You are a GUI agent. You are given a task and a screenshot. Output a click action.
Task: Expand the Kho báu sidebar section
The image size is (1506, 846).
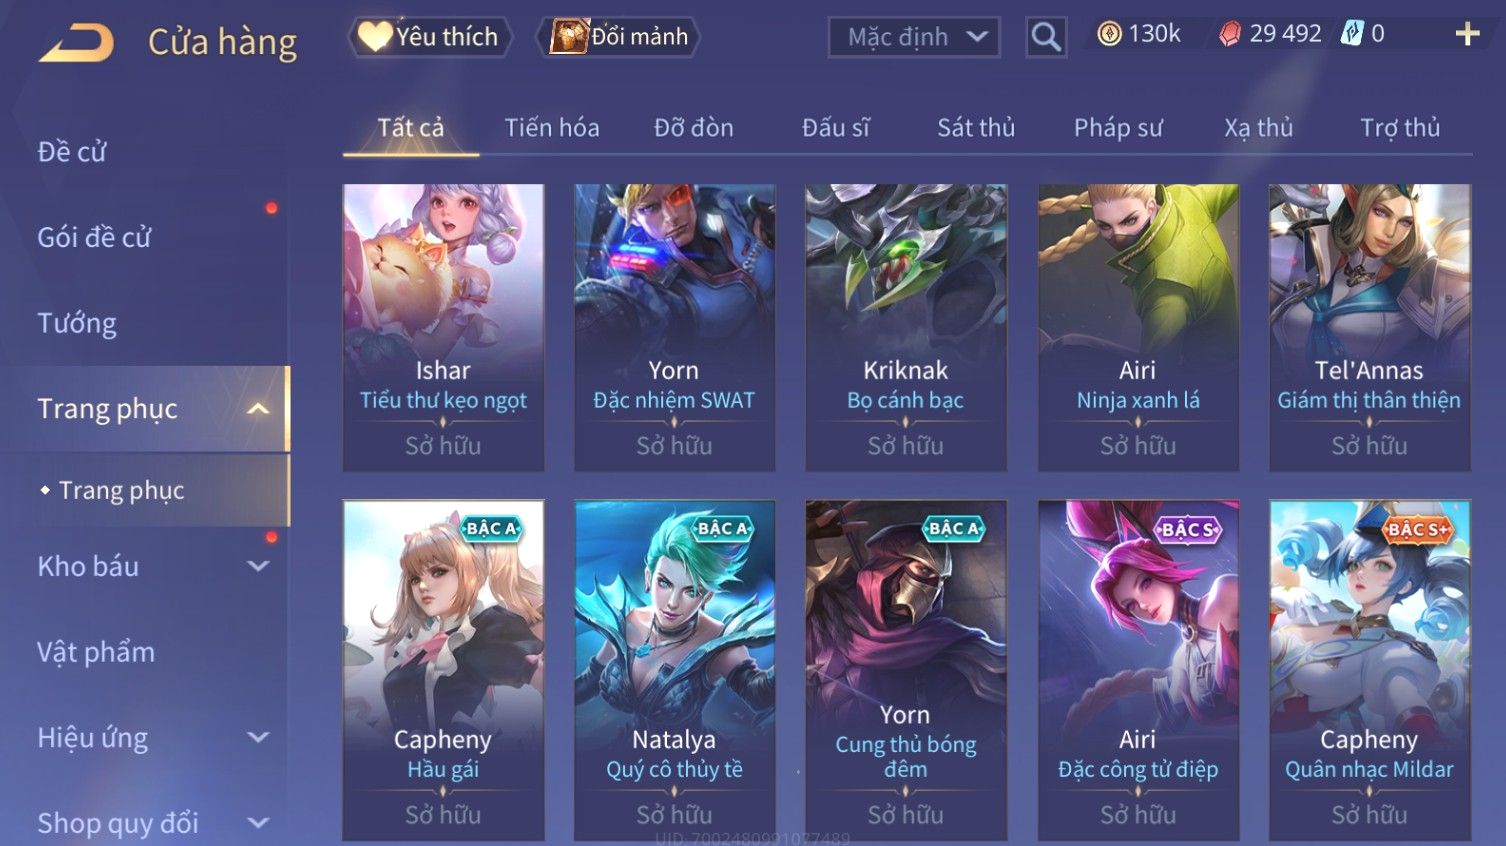258,566
